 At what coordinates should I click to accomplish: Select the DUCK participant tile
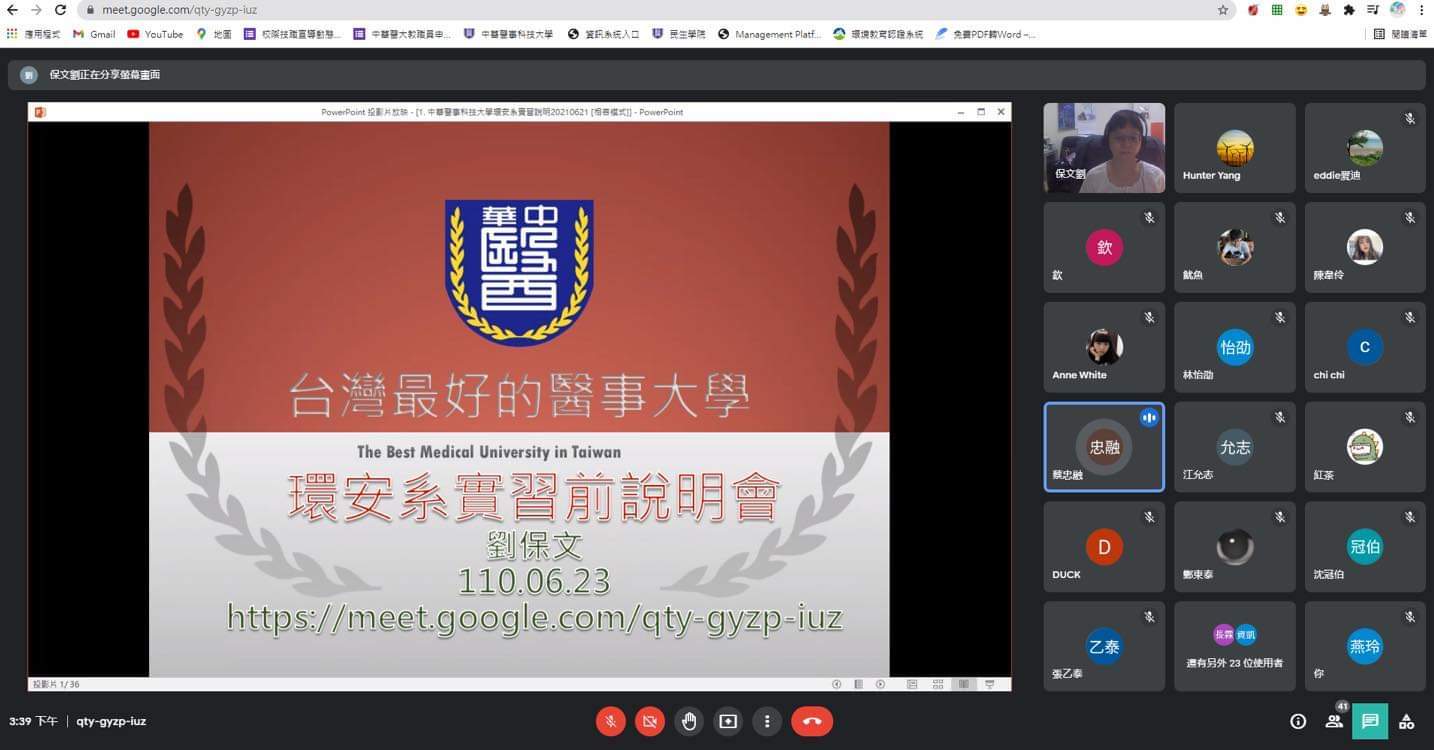[x=1104, y=547]
